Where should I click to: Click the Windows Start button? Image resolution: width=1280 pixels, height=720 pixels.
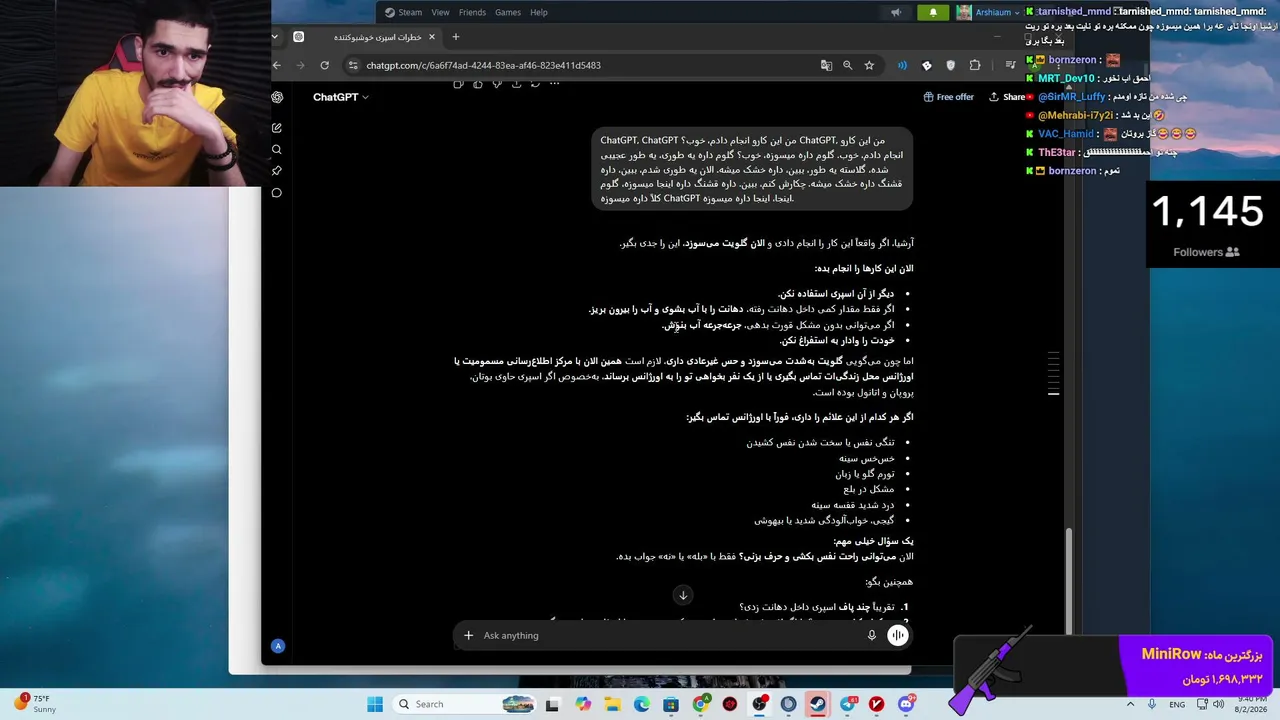click(375, 704)
